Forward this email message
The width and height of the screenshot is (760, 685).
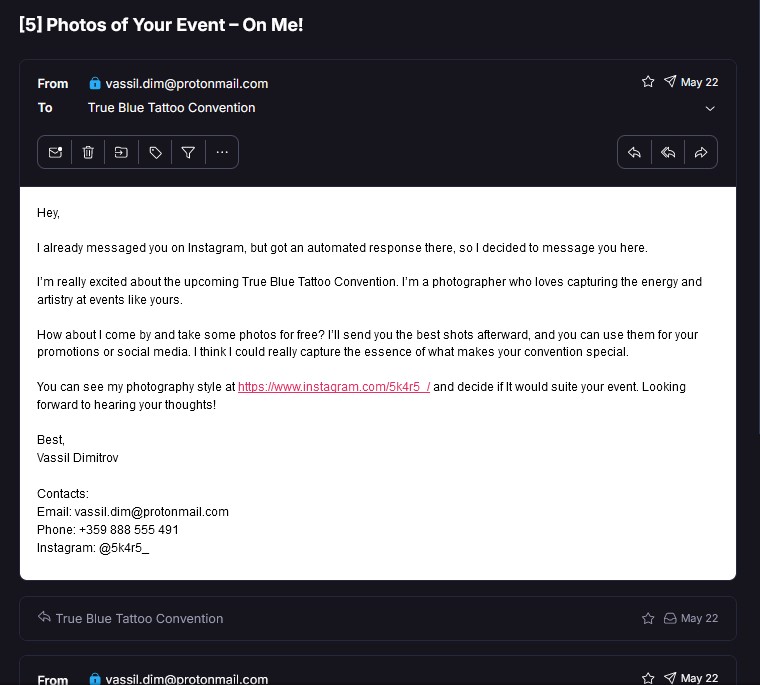click(700, 152)
